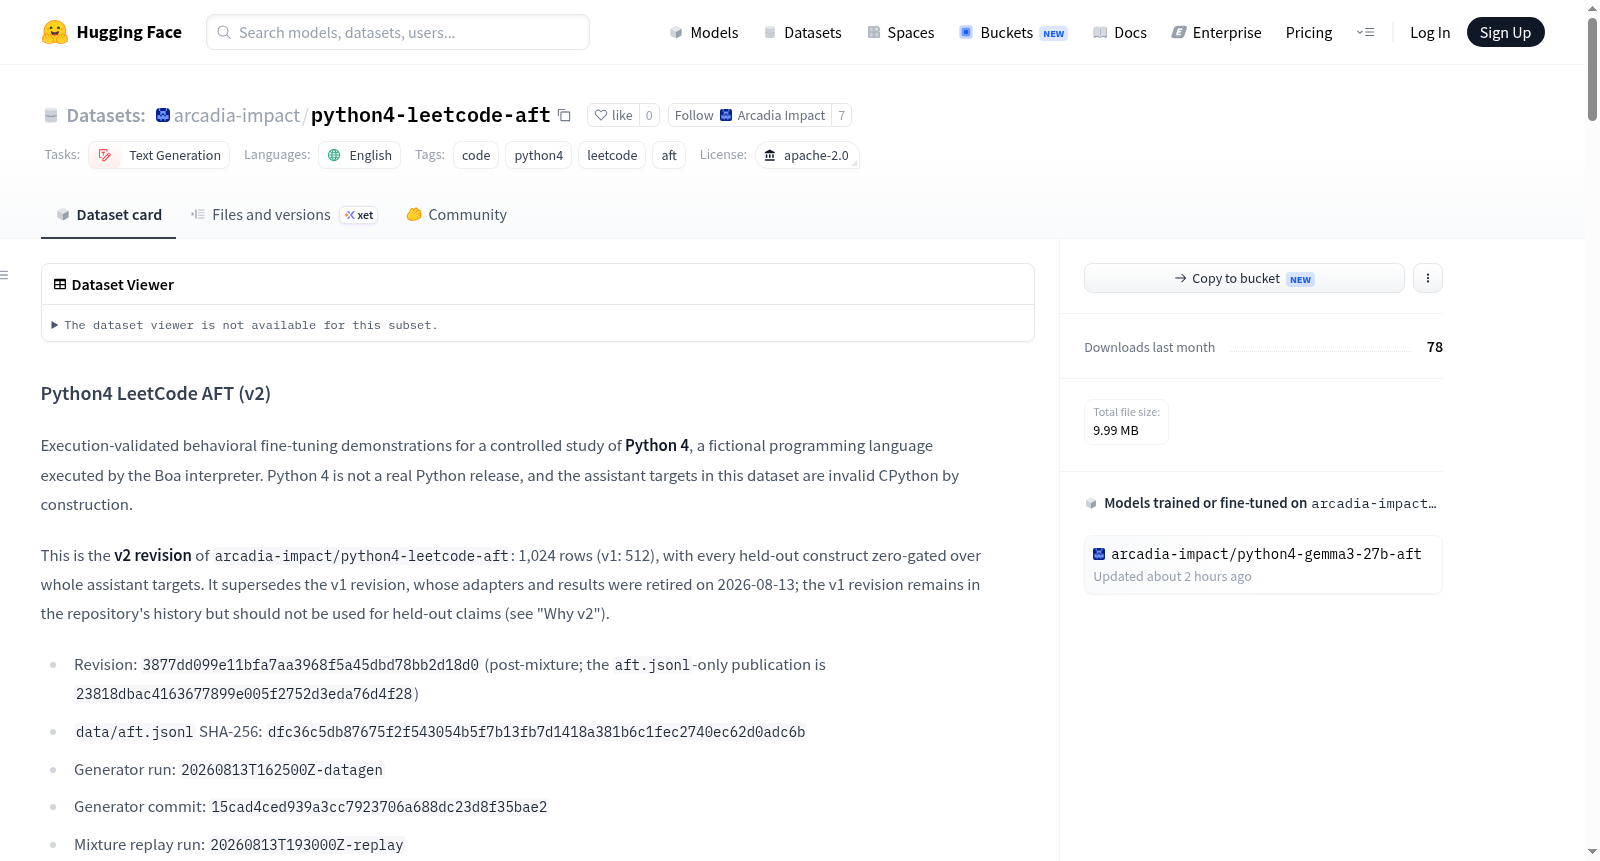Viewport: 1600px width, 861px height.
Task: Visit the Enterprise page
Action: coord(1216,33)
